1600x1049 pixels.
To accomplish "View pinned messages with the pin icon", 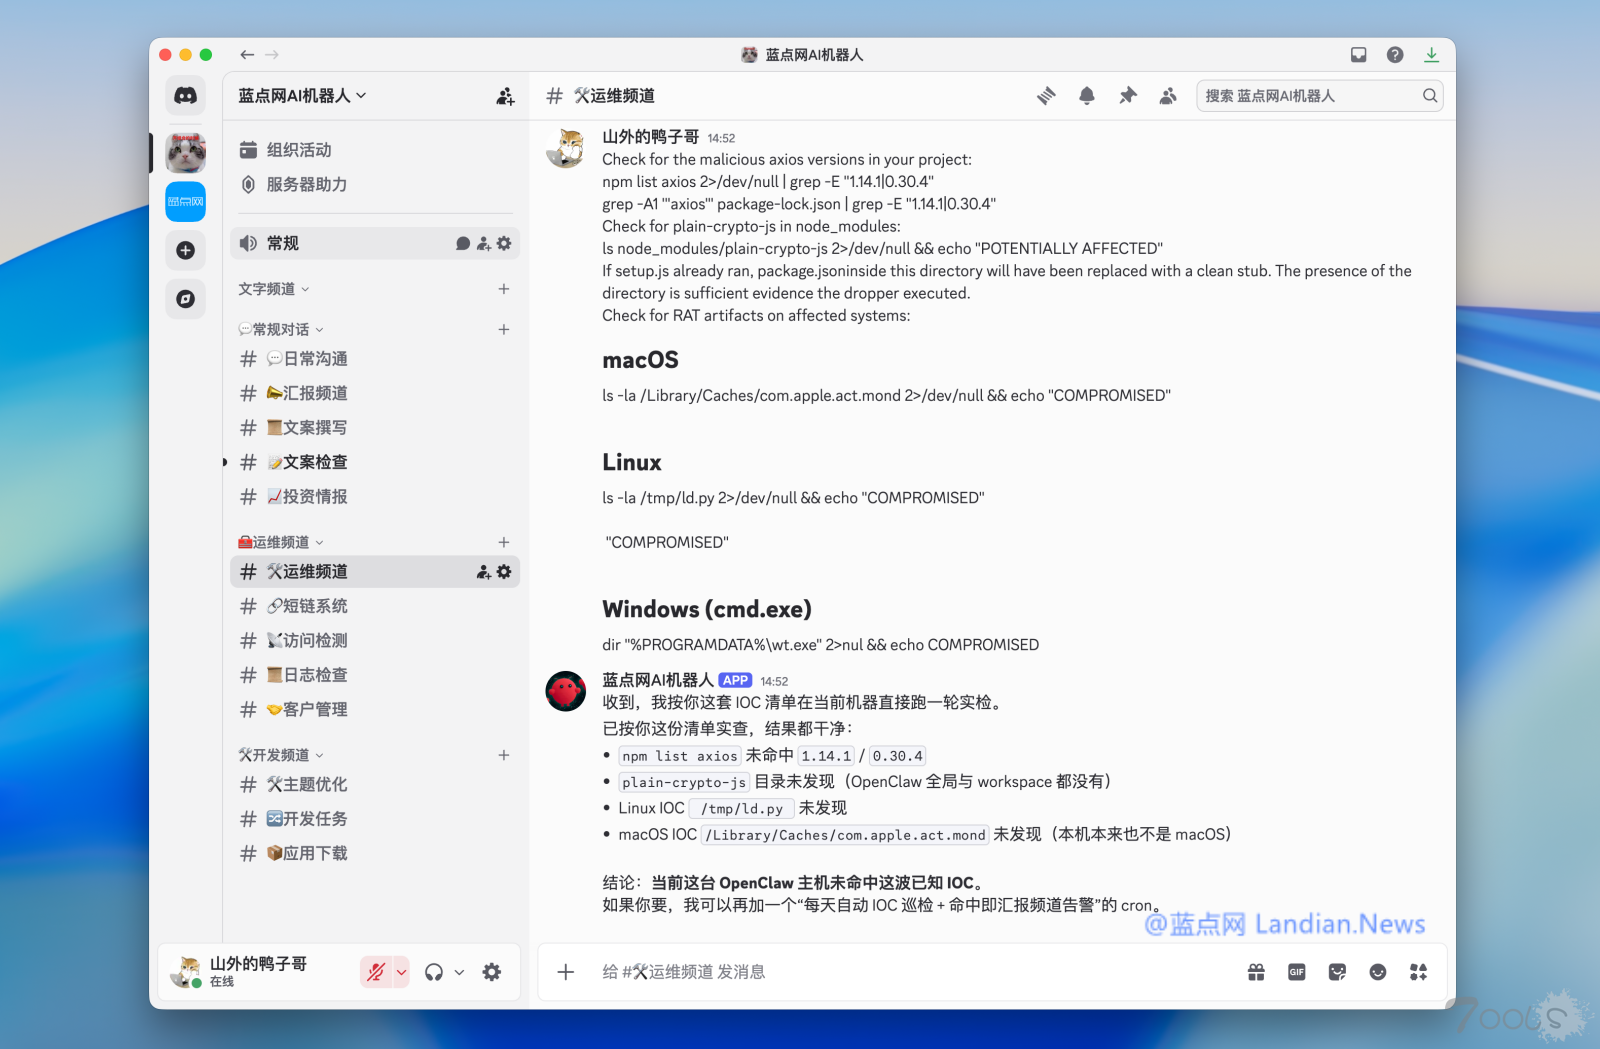I will [1127, 95].
